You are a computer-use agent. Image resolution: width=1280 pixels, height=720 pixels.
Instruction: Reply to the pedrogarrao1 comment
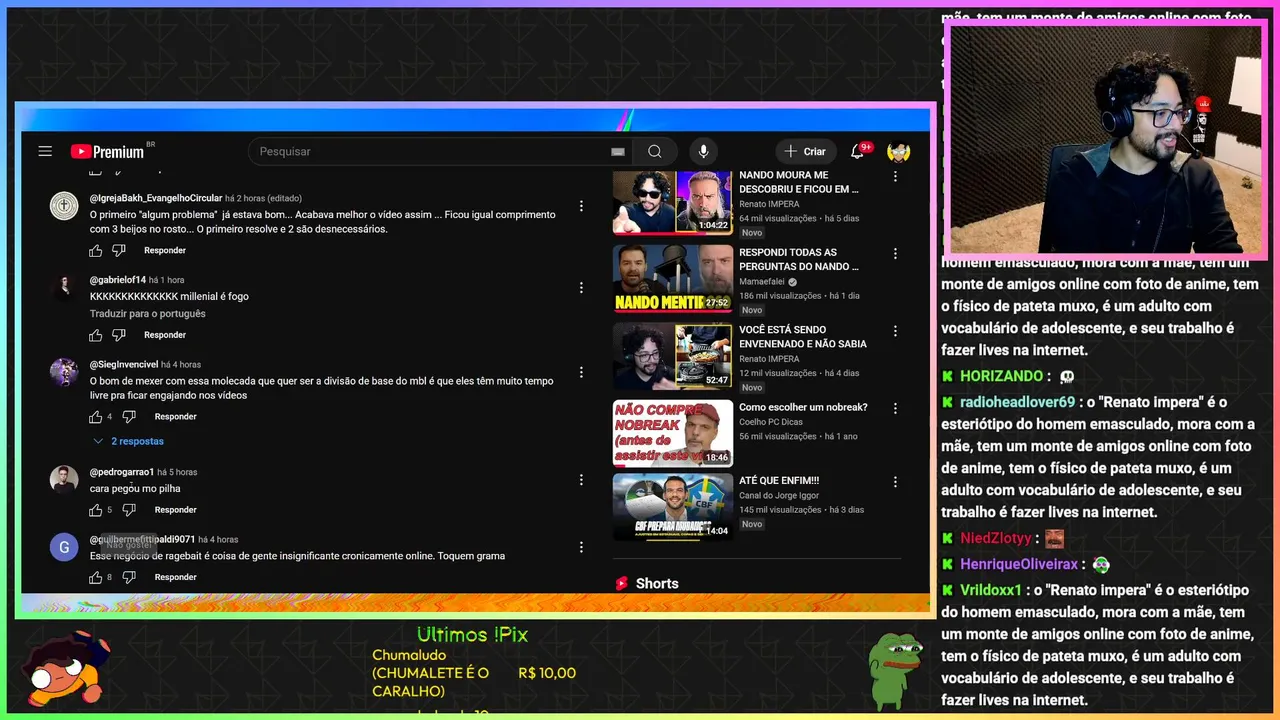pyautogui.click(x=176, y=510)
